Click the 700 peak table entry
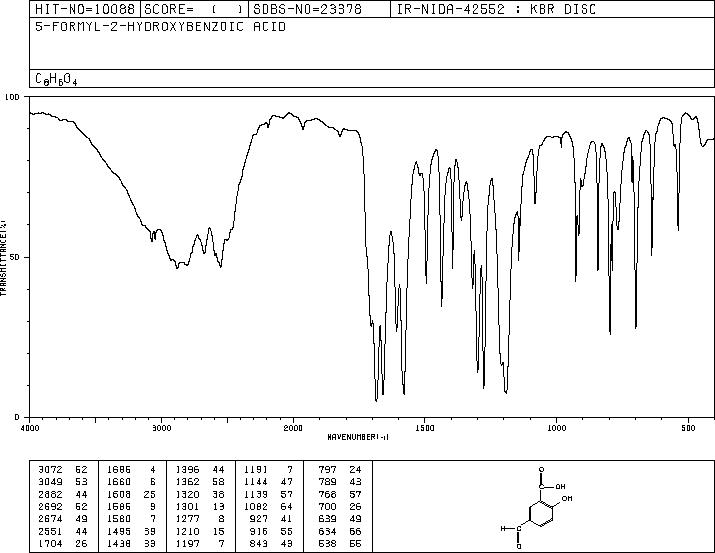 [340, 506]
